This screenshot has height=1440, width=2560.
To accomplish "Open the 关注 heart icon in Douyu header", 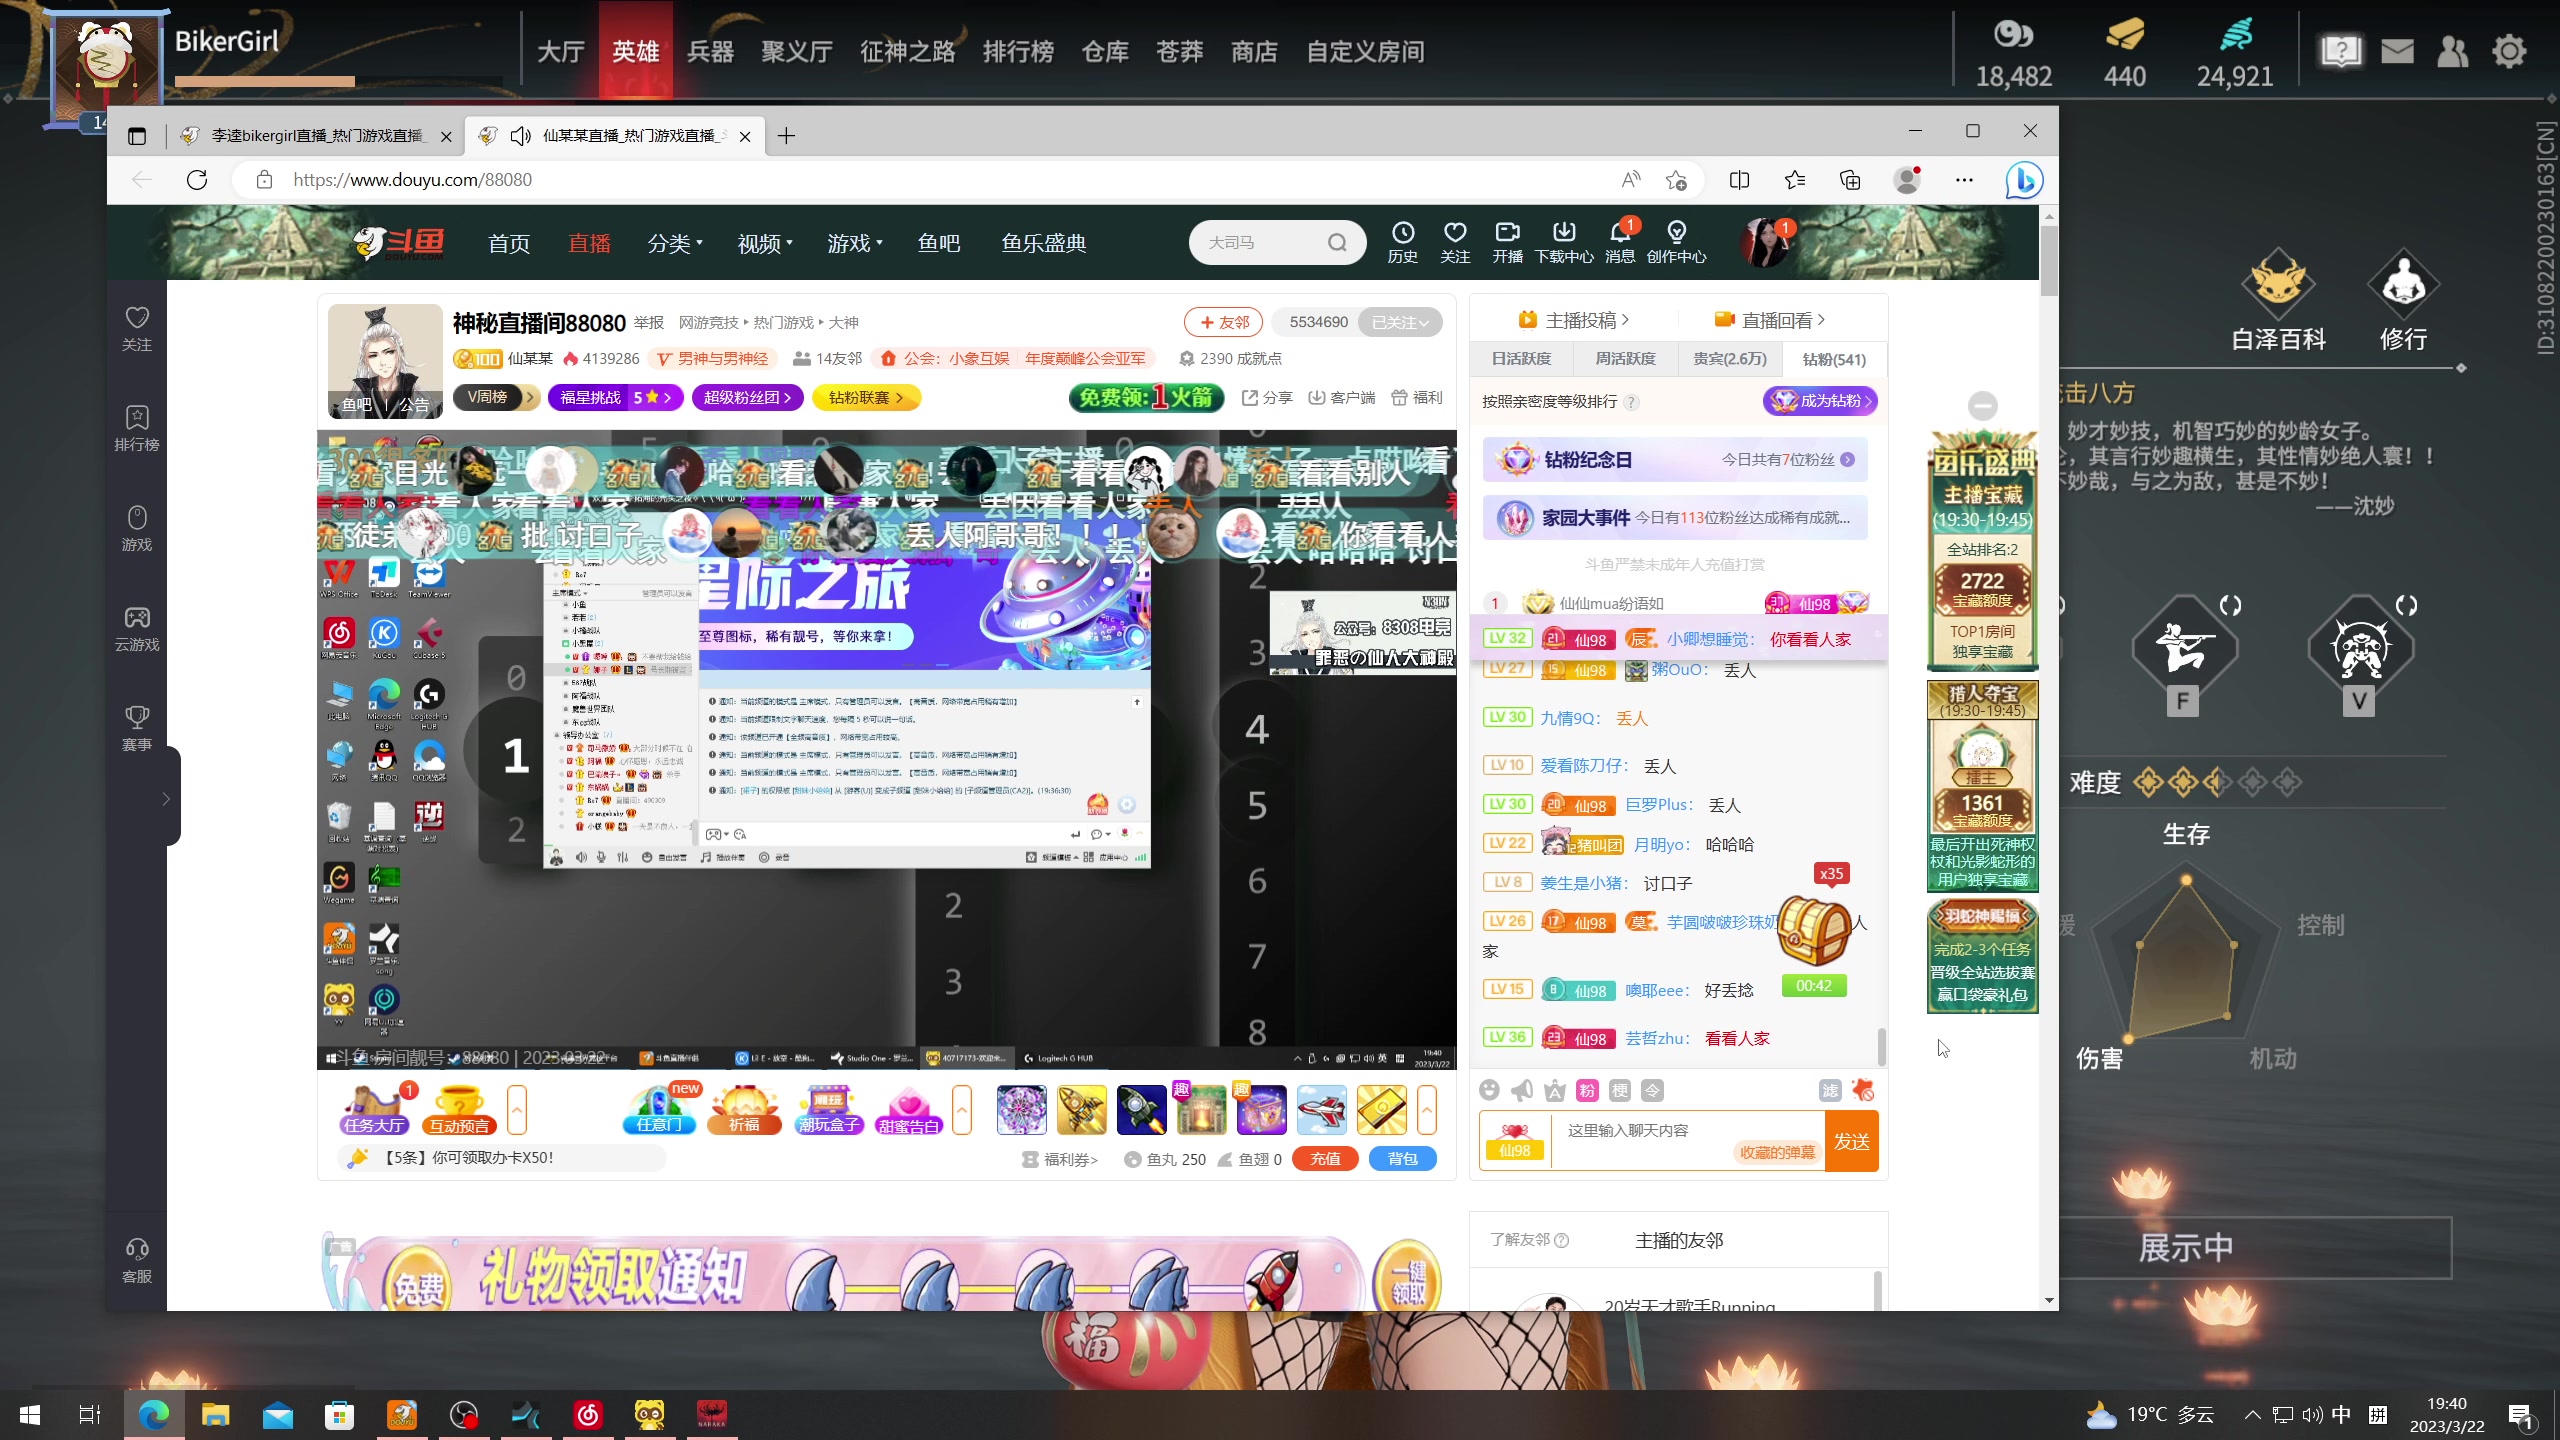I will [x=1455, y=242].
